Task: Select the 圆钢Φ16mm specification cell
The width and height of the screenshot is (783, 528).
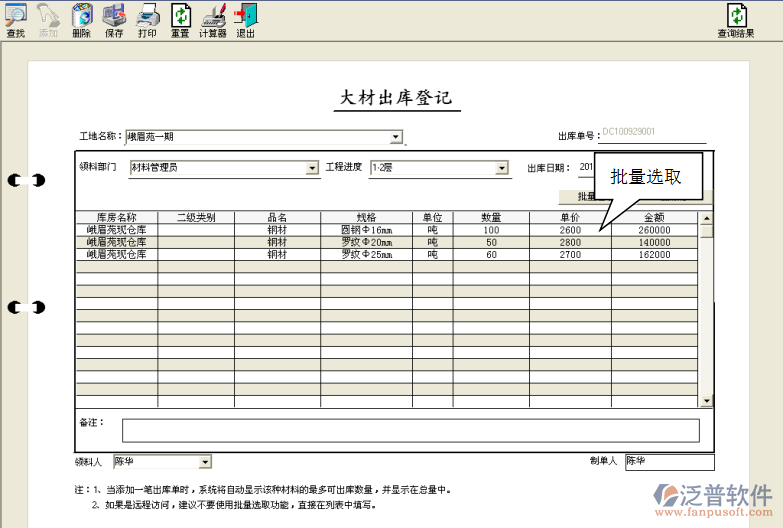Action: [x=366, y=230]
